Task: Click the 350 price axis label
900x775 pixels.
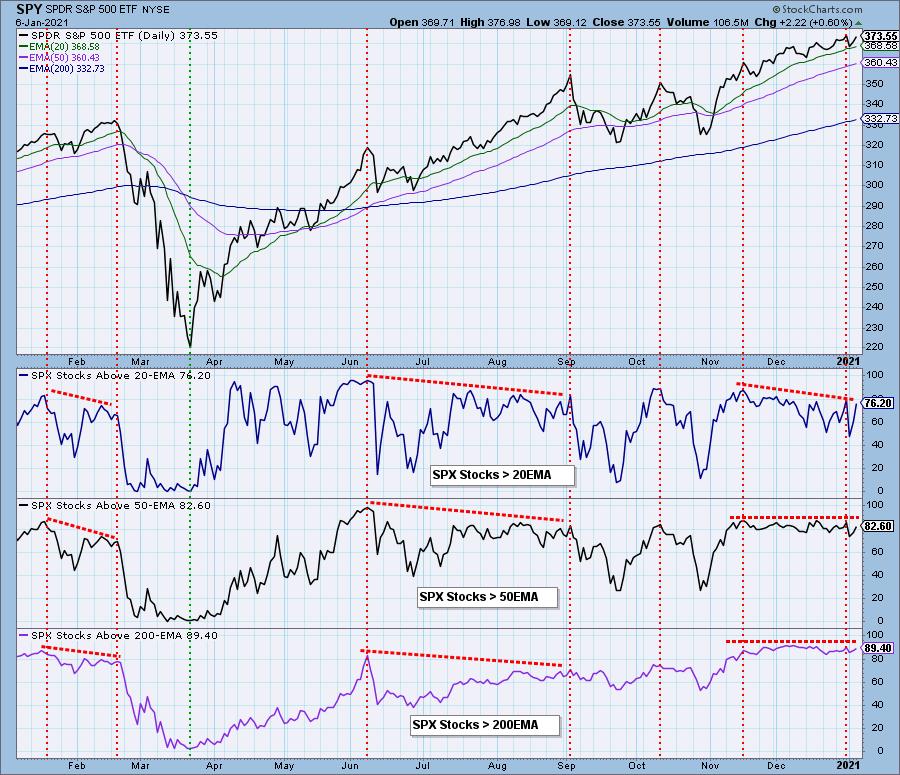Action: coord(875,84)
